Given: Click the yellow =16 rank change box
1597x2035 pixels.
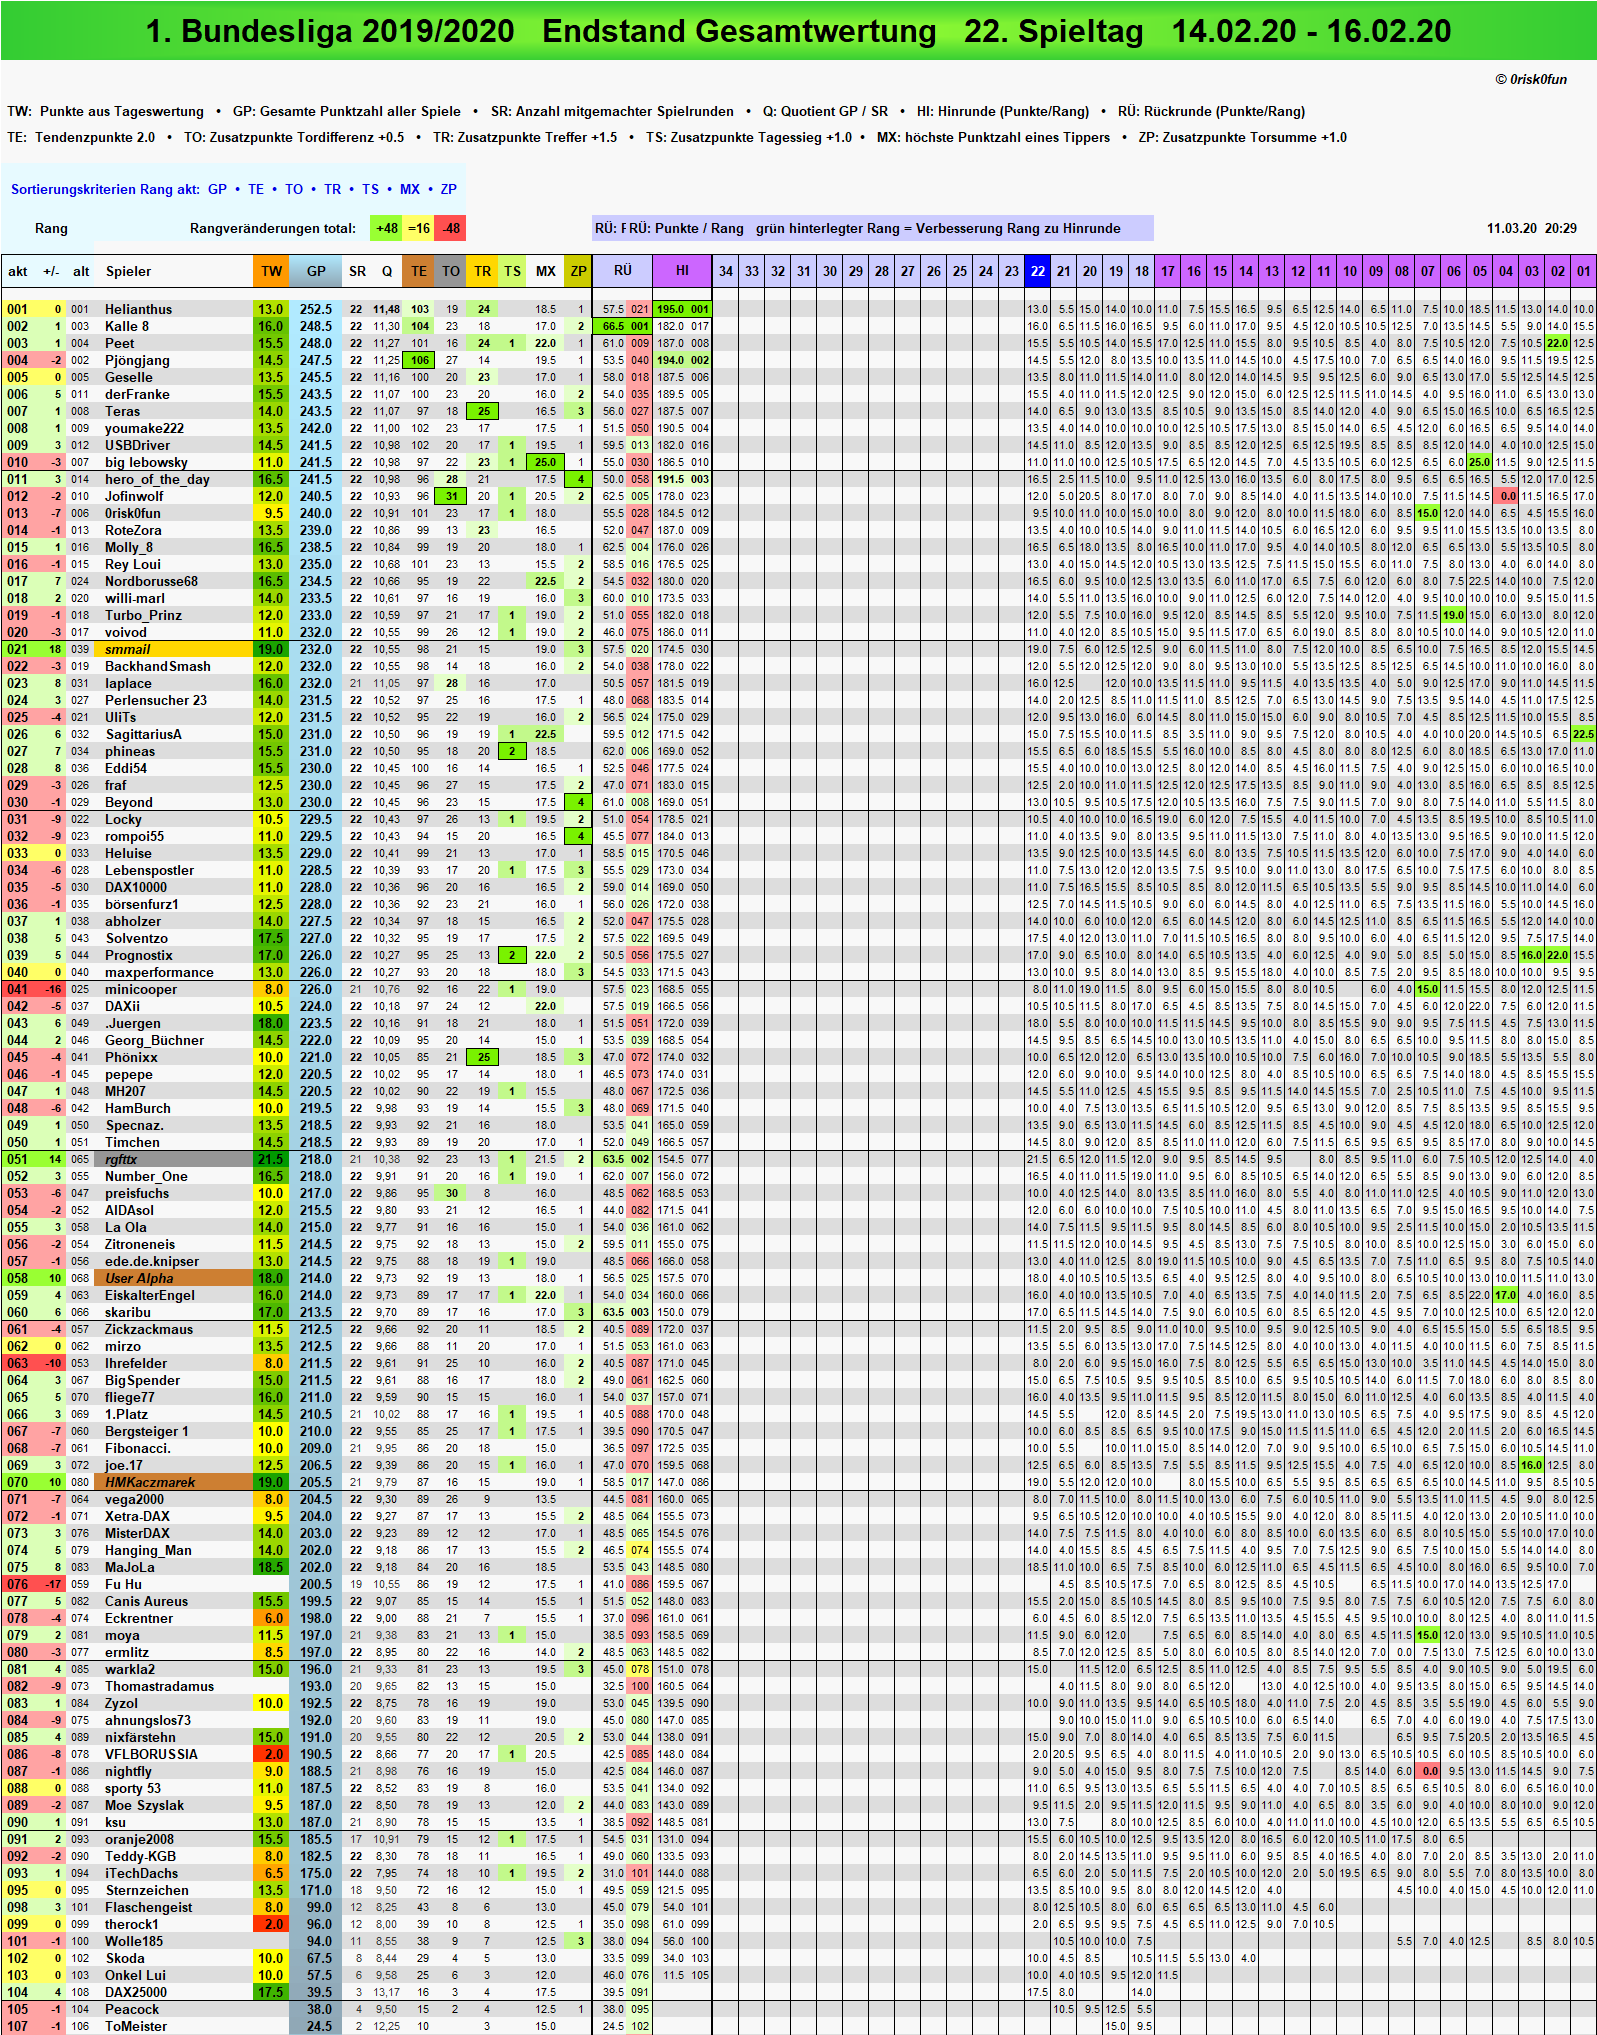Looking at the screenshot, I should click(x=419, y=228).
